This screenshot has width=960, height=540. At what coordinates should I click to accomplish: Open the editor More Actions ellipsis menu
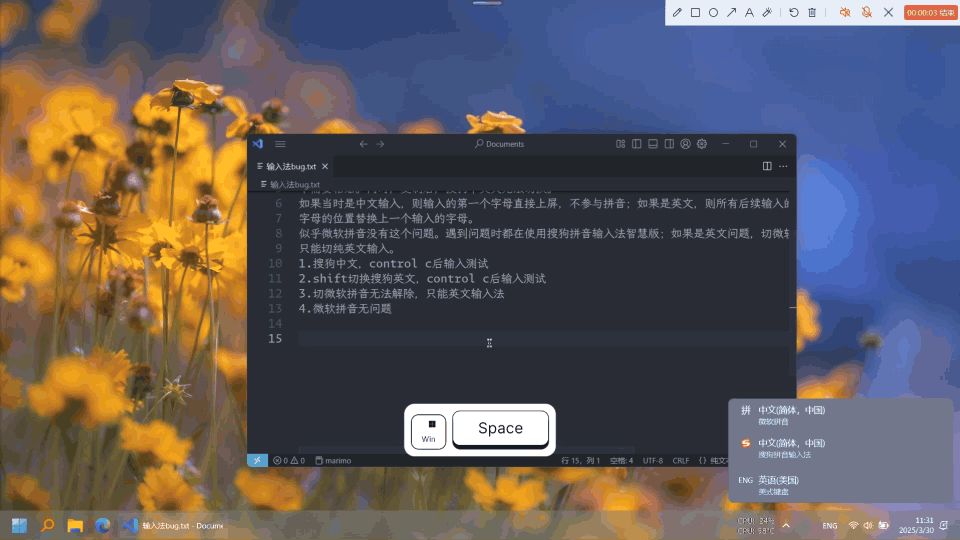click(x=783, y=166)
